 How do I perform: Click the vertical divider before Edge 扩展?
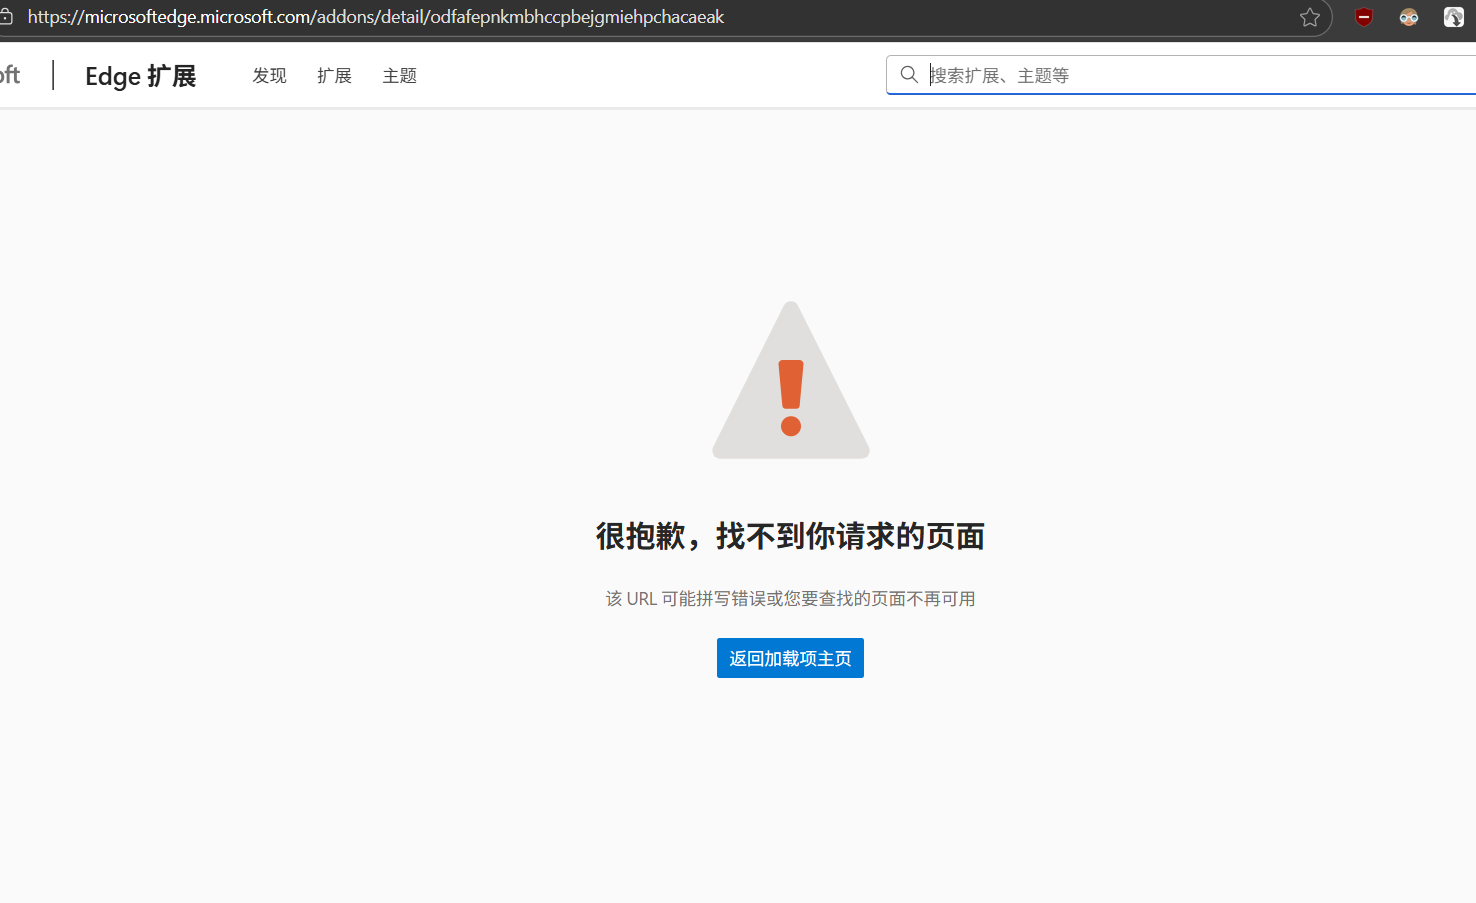click(x=53, y=76)
